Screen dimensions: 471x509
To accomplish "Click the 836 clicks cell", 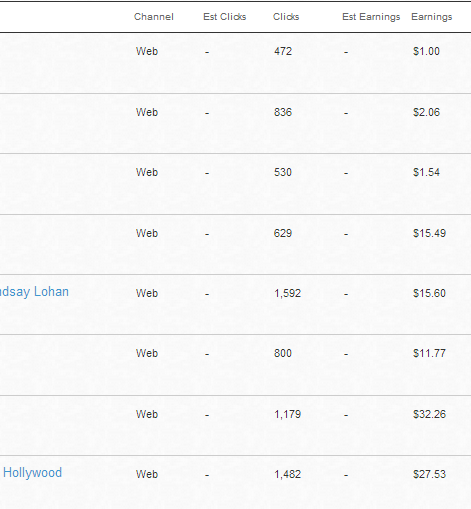I will click(283, 112).
